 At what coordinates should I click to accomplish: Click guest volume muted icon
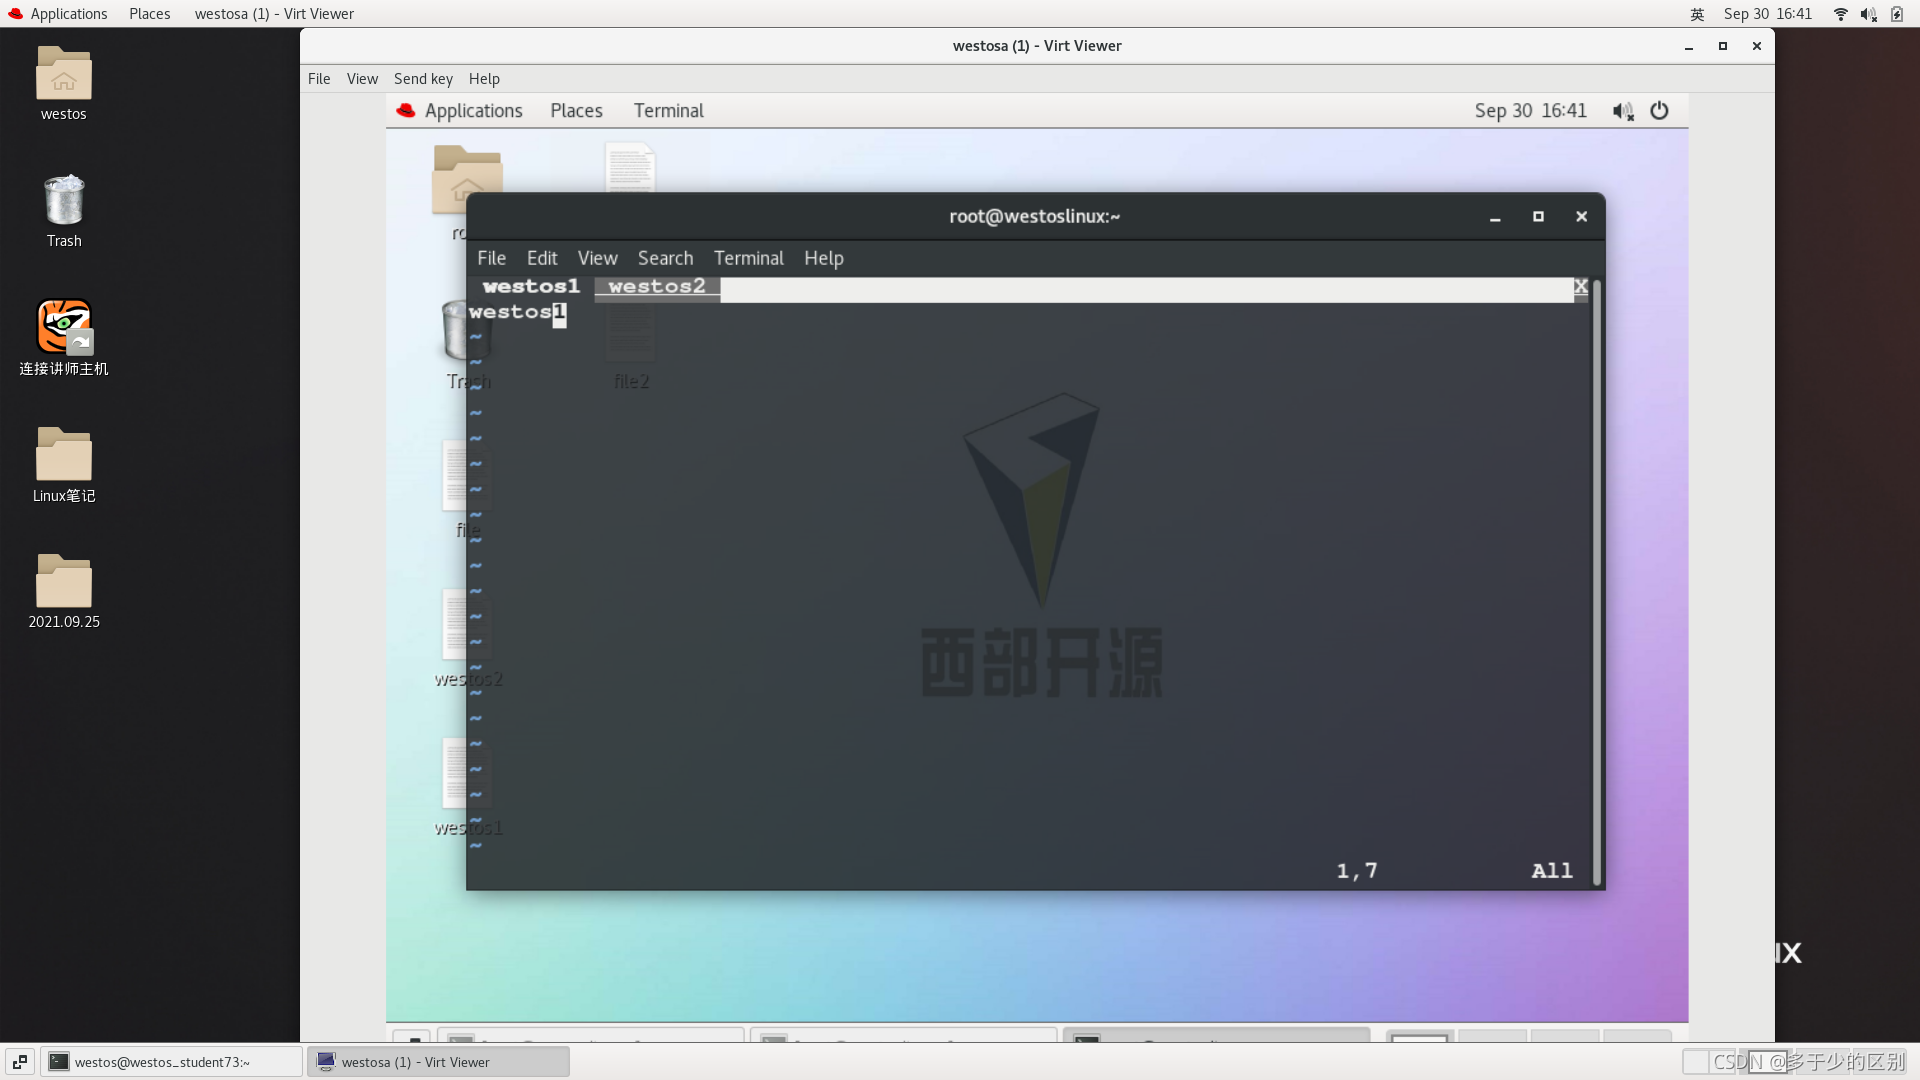(x=1622, y=111)
